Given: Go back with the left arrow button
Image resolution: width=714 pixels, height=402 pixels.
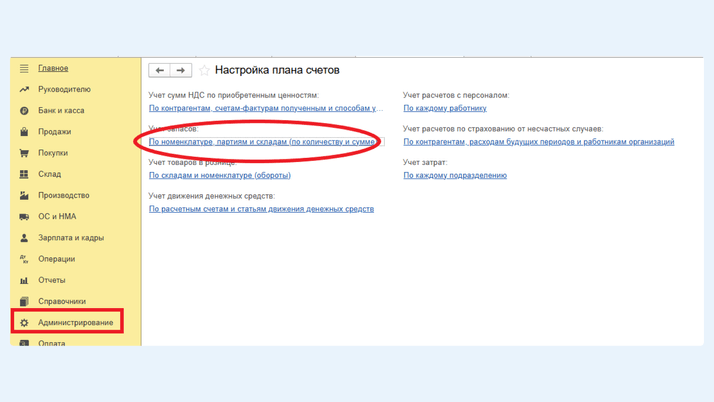Looking at the screenshot, I should 159,70.
